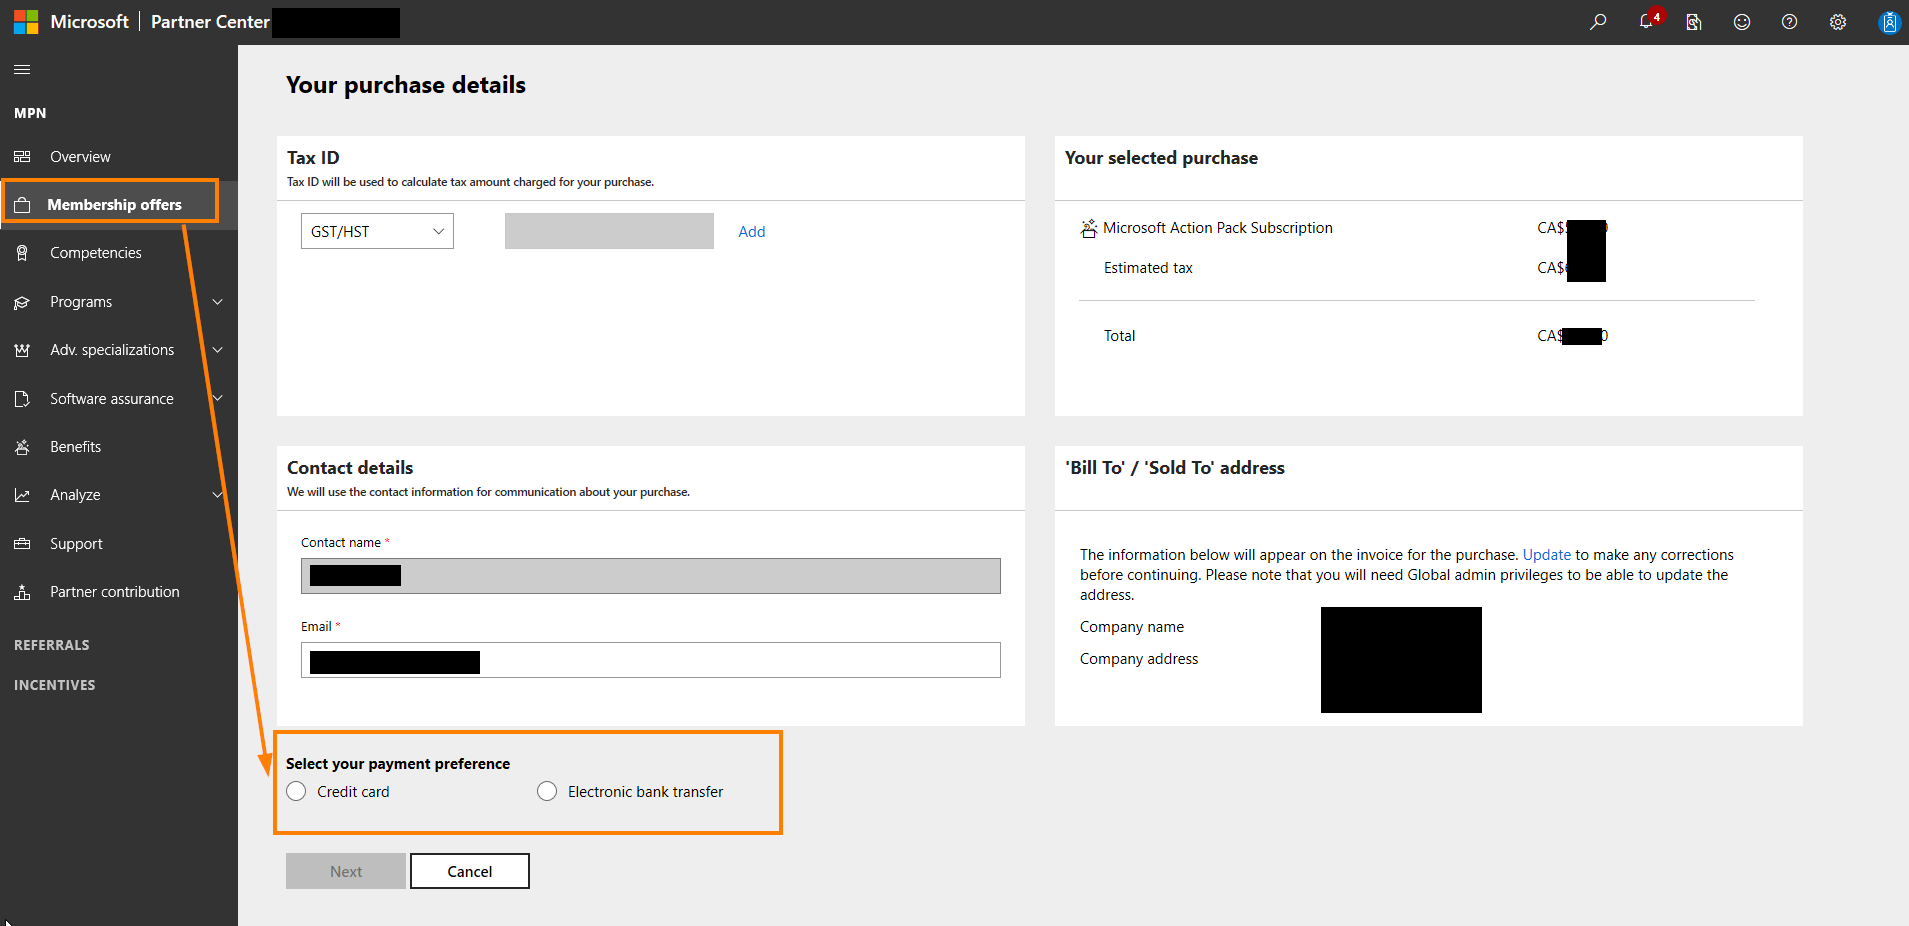Click the Add link for Tax ID

tap(752, 232)
